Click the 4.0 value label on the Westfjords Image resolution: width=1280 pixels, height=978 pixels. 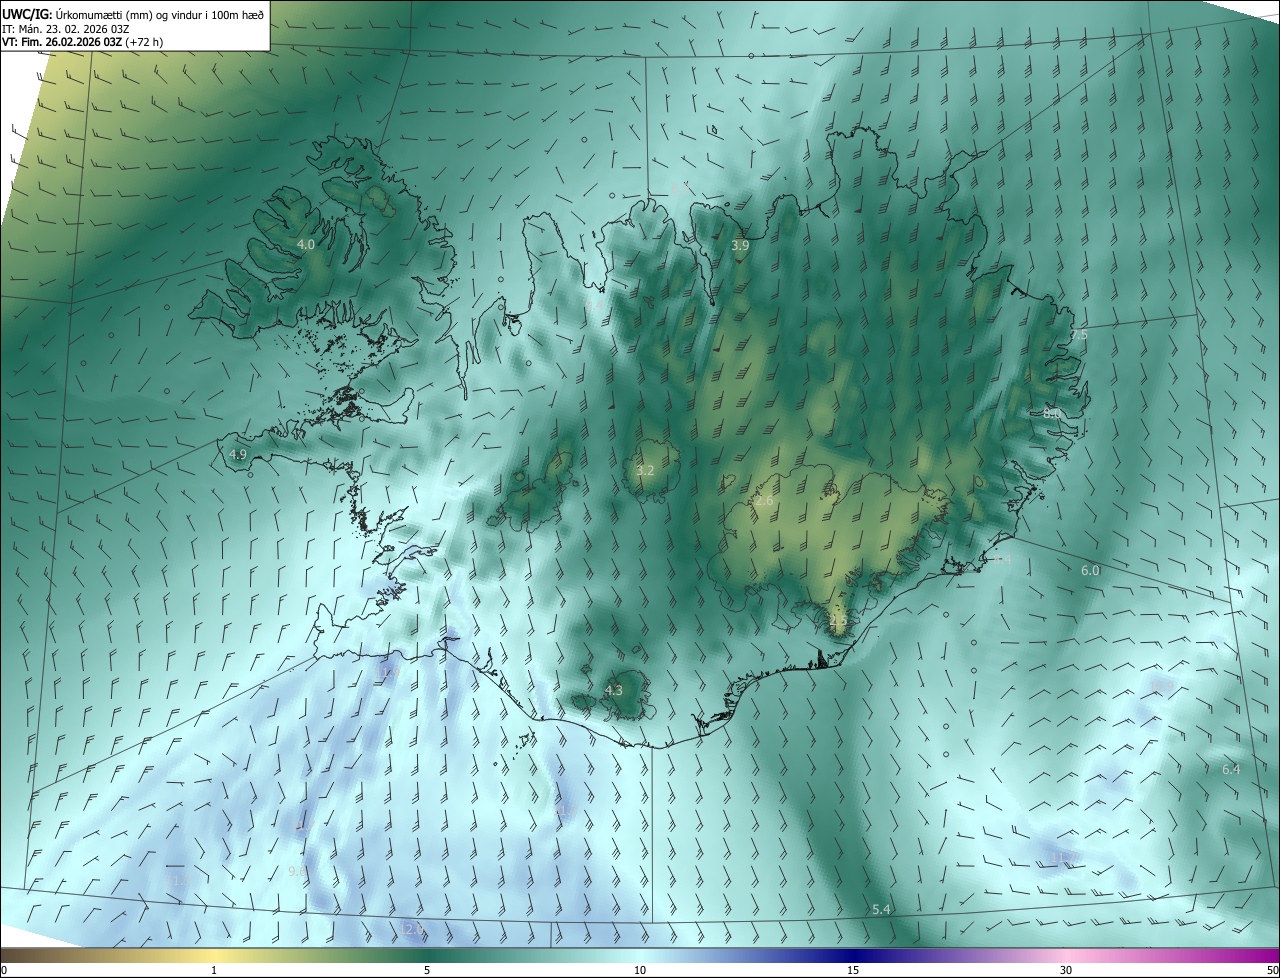(x=306, y=244)
